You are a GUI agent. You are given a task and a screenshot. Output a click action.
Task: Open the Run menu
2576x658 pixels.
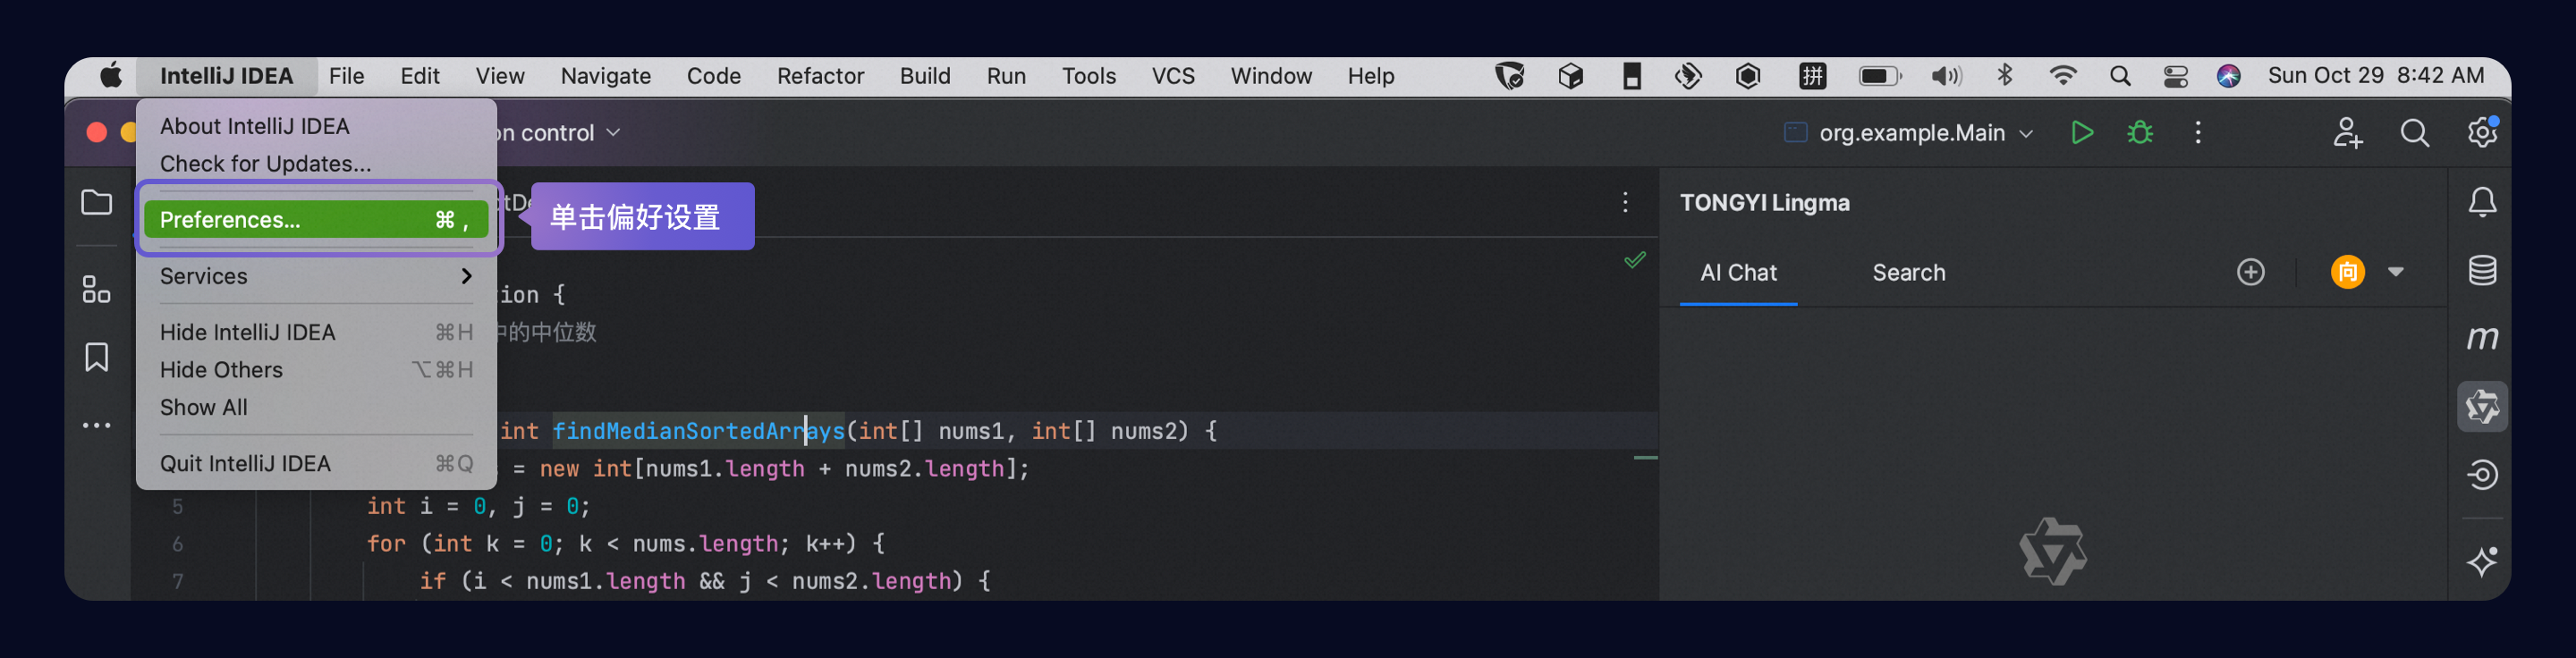tap(1006, 76)
